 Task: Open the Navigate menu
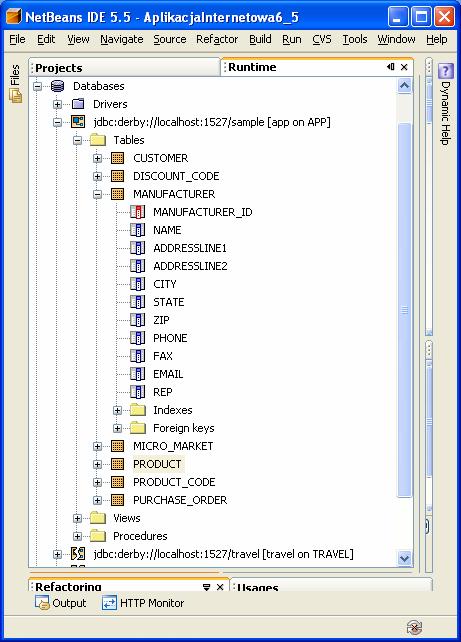(122, 39)
